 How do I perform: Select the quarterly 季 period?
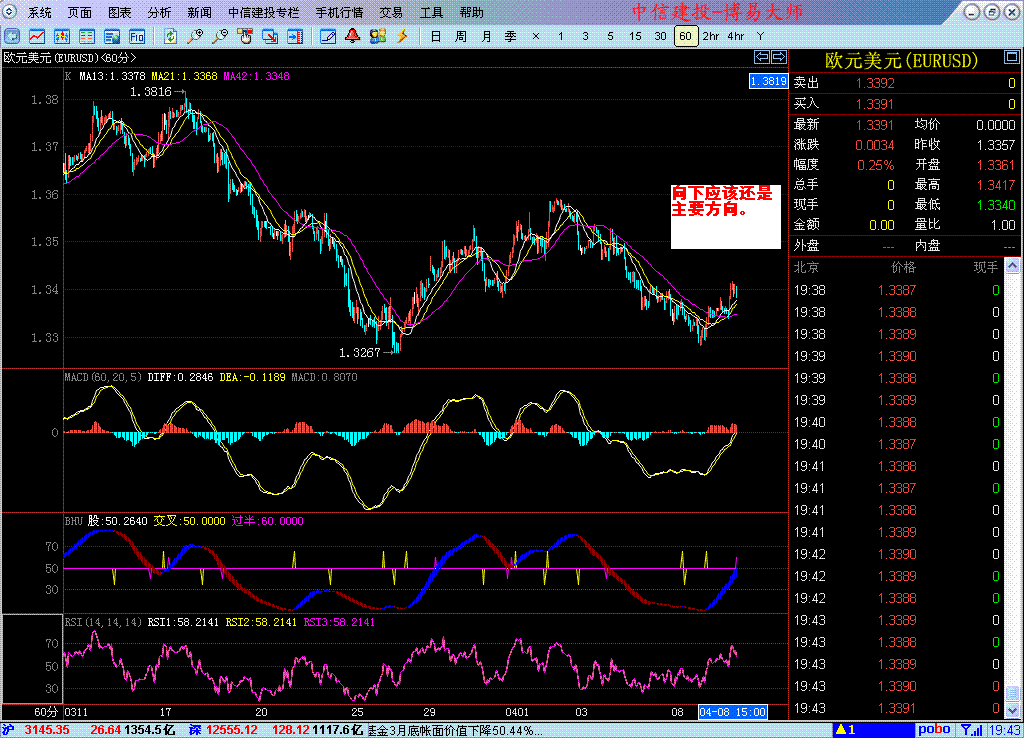(x=511, y=37)
